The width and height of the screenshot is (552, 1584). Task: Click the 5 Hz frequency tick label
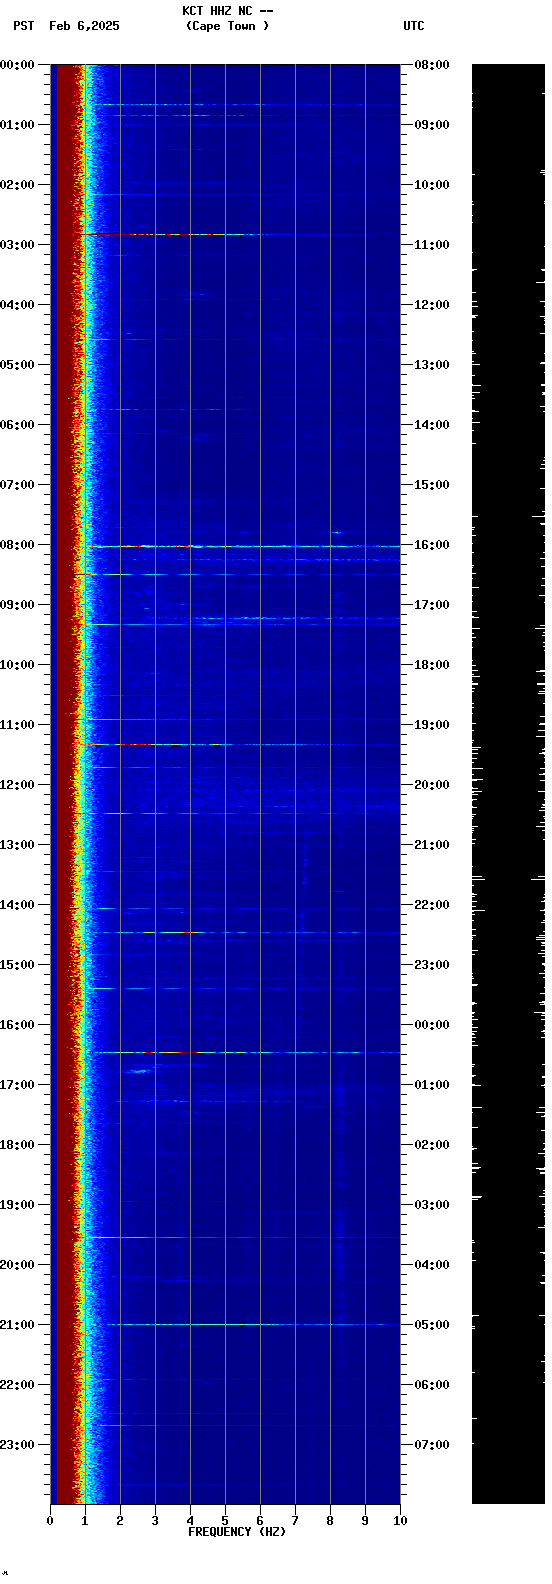point(225,1521)
